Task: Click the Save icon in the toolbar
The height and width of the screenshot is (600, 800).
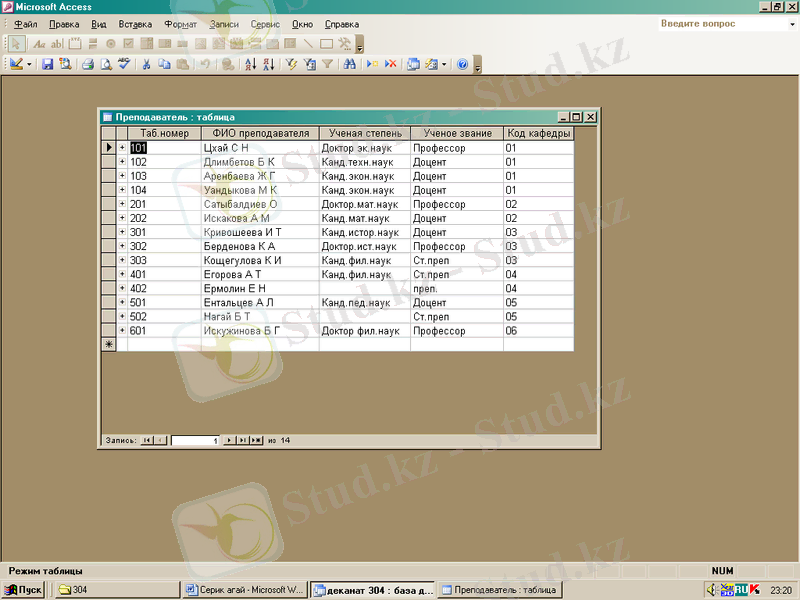Action: click(47, 64)
